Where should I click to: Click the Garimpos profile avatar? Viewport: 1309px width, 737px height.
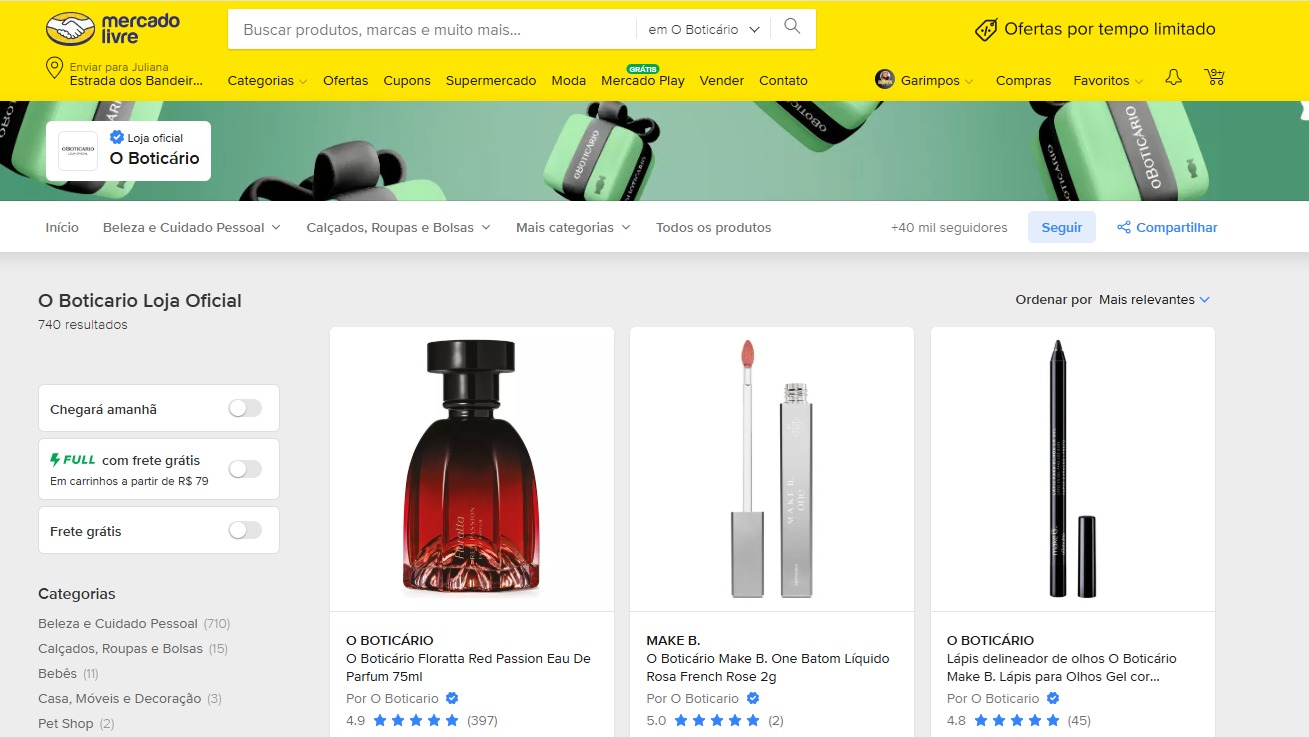click(x=884, y=79)
